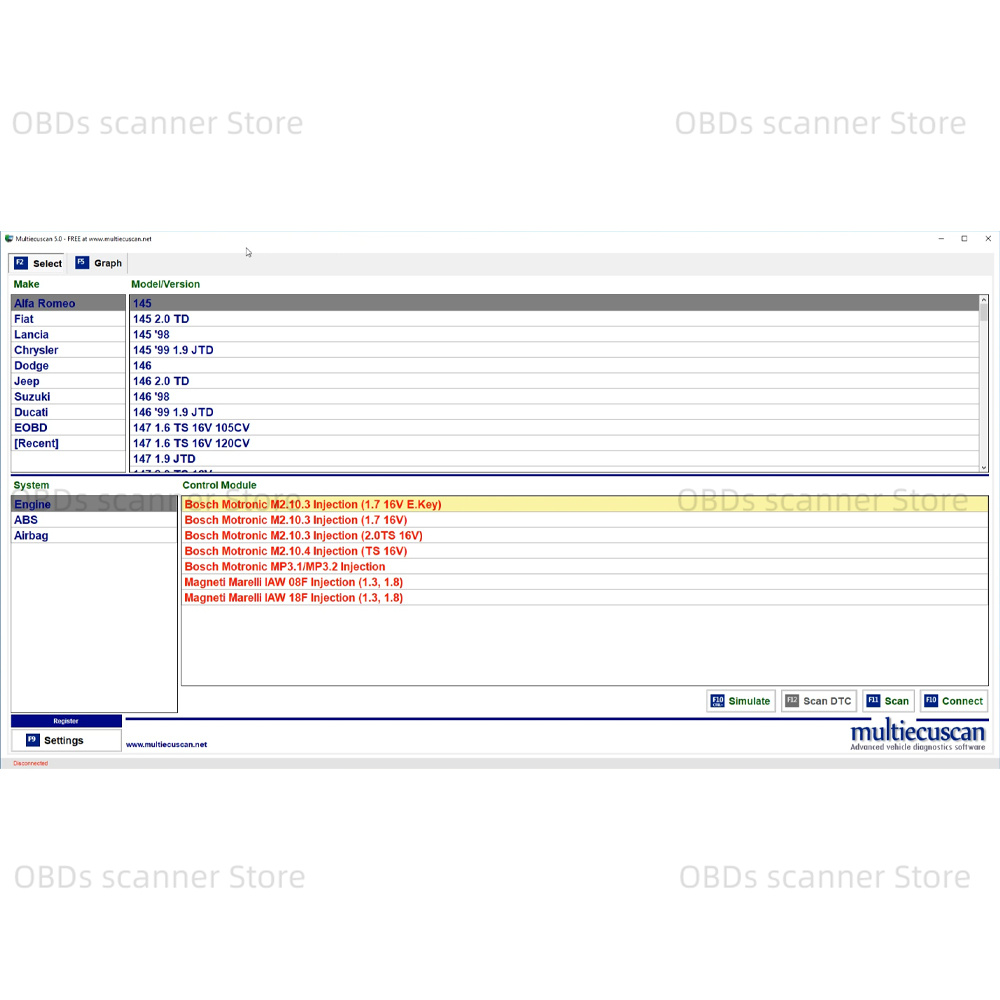
Task: Maximize the Multiecuscan window
Action: click(964, 239)
